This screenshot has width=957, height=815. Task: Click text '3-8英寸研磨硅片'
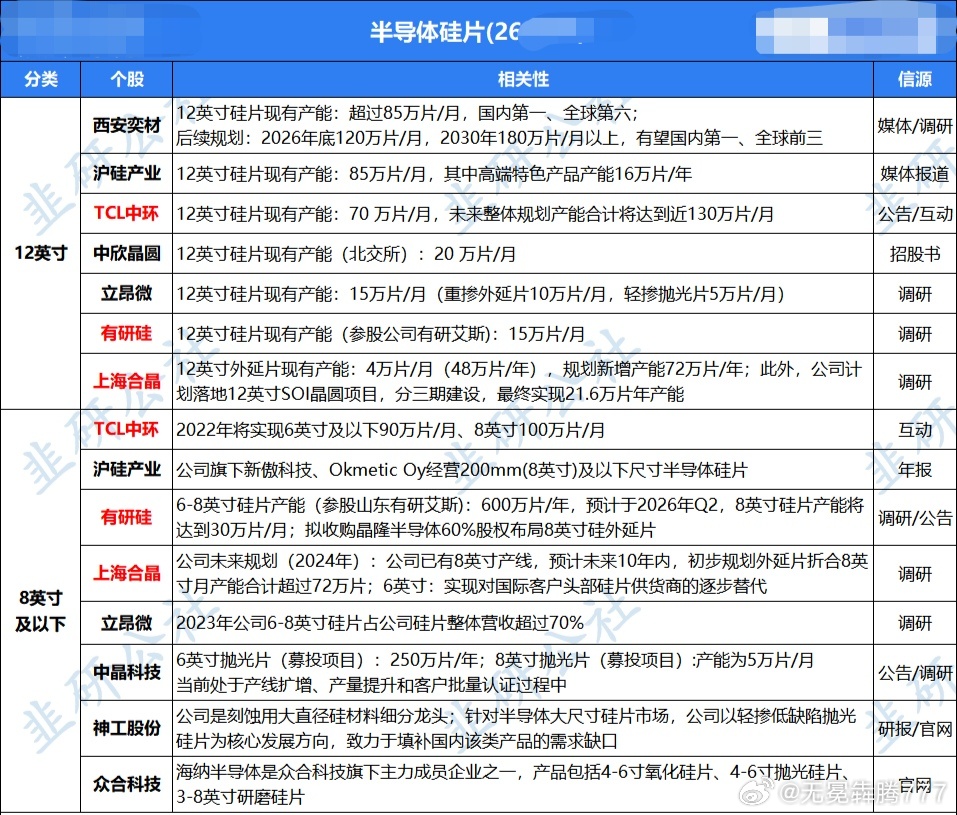coord(240,797)
